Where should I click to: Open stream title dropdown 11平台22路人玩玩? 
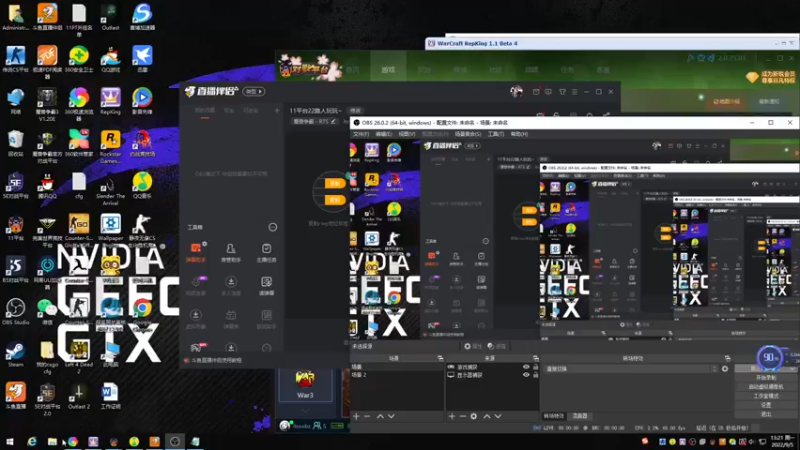(x=315, y=111)
